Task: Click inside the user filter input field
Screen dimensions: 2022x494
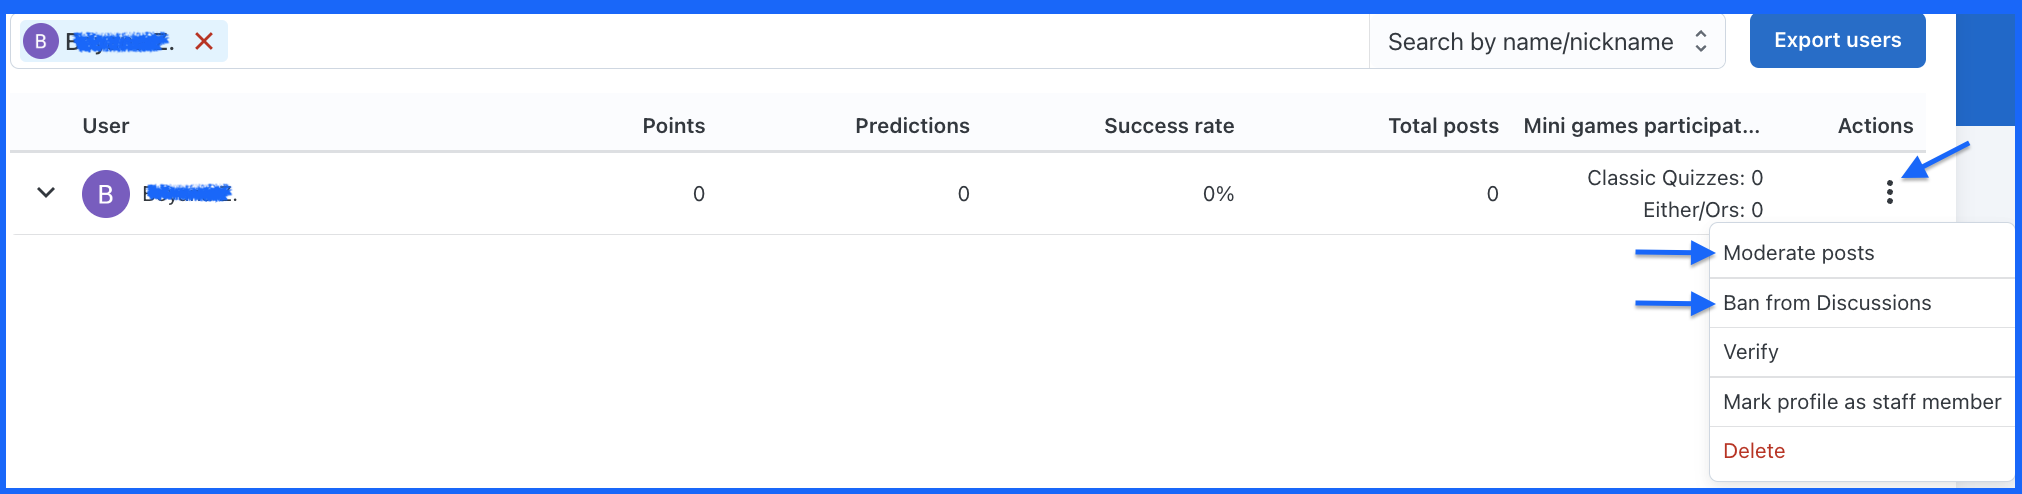Action: 795,41
